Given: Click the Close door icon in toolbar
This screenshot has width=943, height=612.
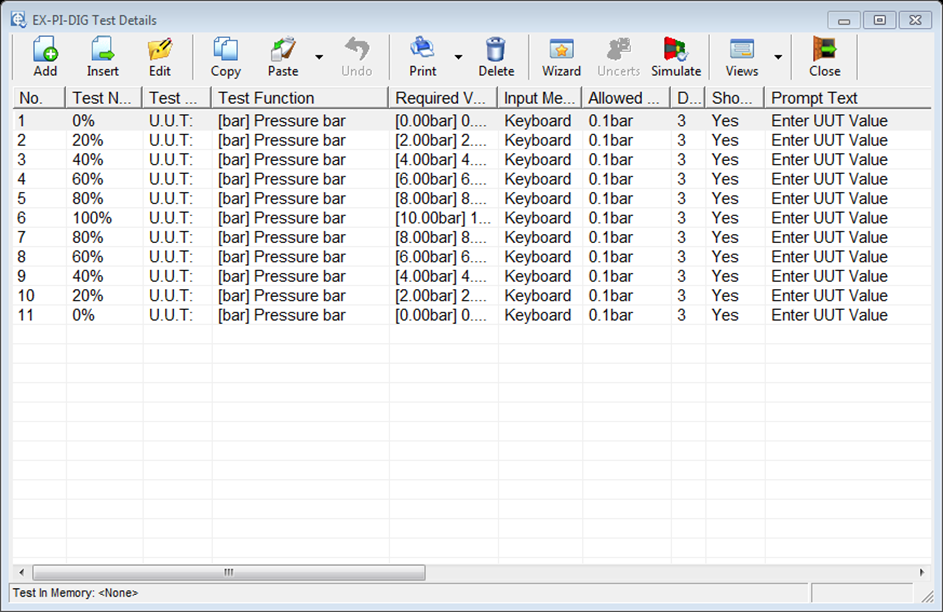Looking at the screenshot, I should point(825,56).
